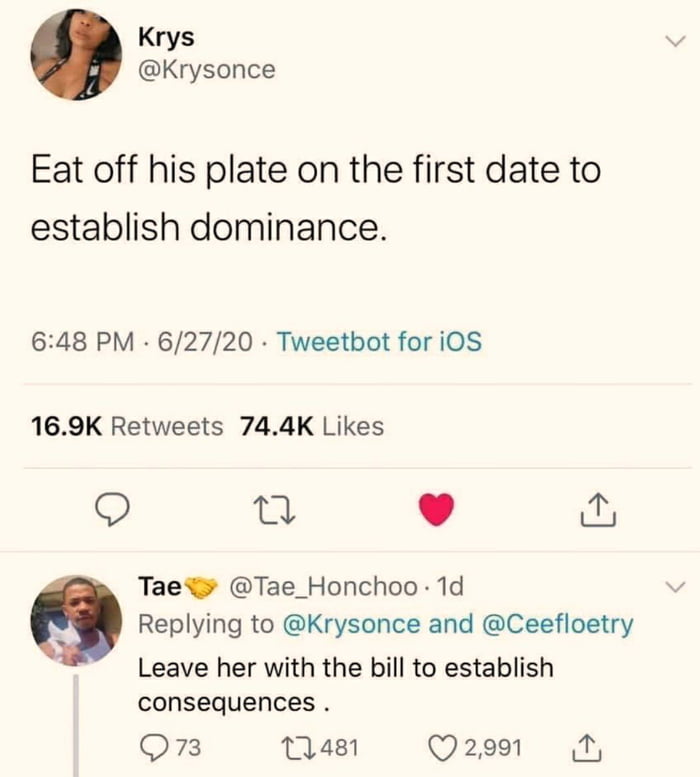Show the 74.4K Likes list

tap(312, 426)
